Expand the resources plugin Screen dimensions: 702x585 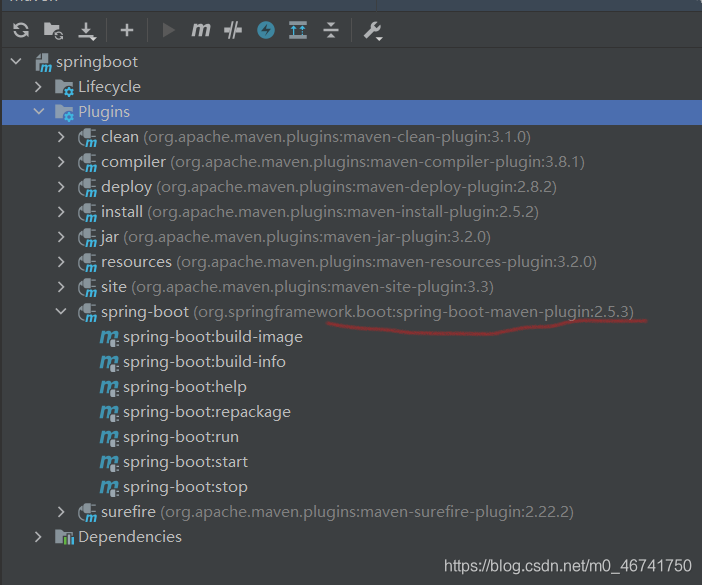pyautogui.click(x=61, y=262)
